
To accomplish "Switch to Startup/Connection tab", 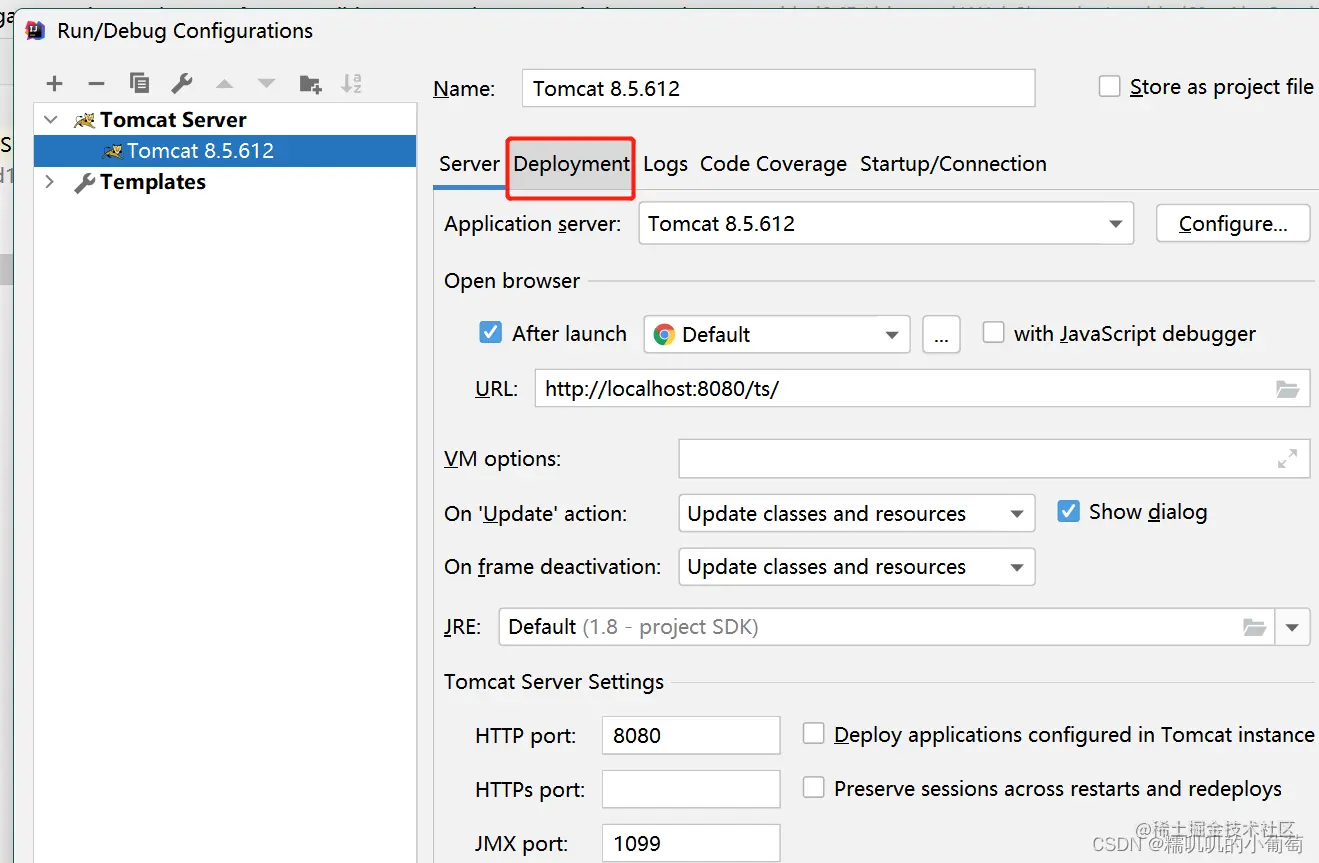I will (x=953, y=164).
